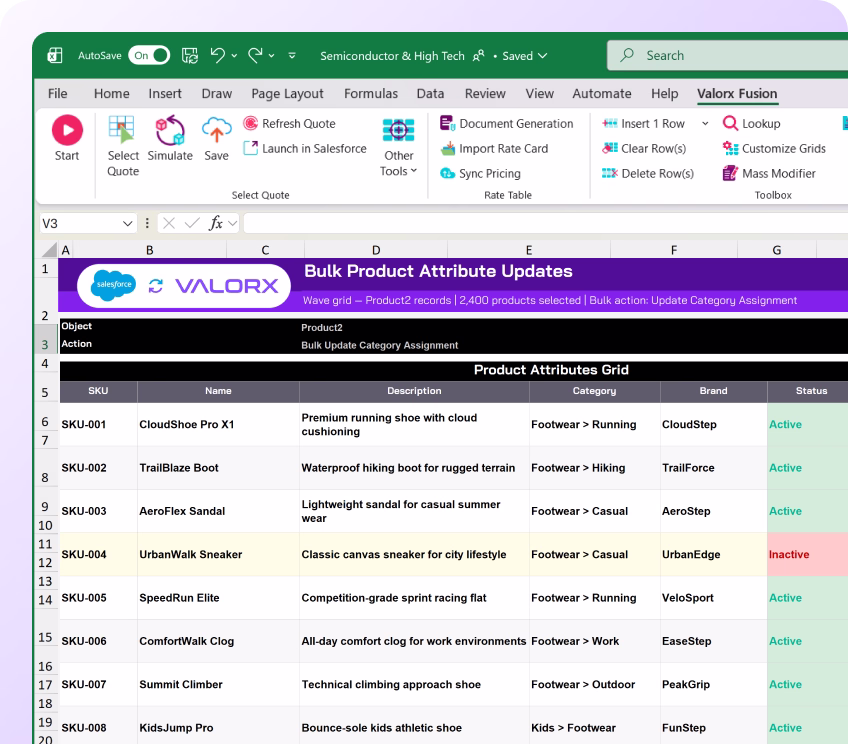Image resolution: width=848 pixels, height=744 pixels.
Task: Switch to the Draw tab
Action: tap(217, 94)
